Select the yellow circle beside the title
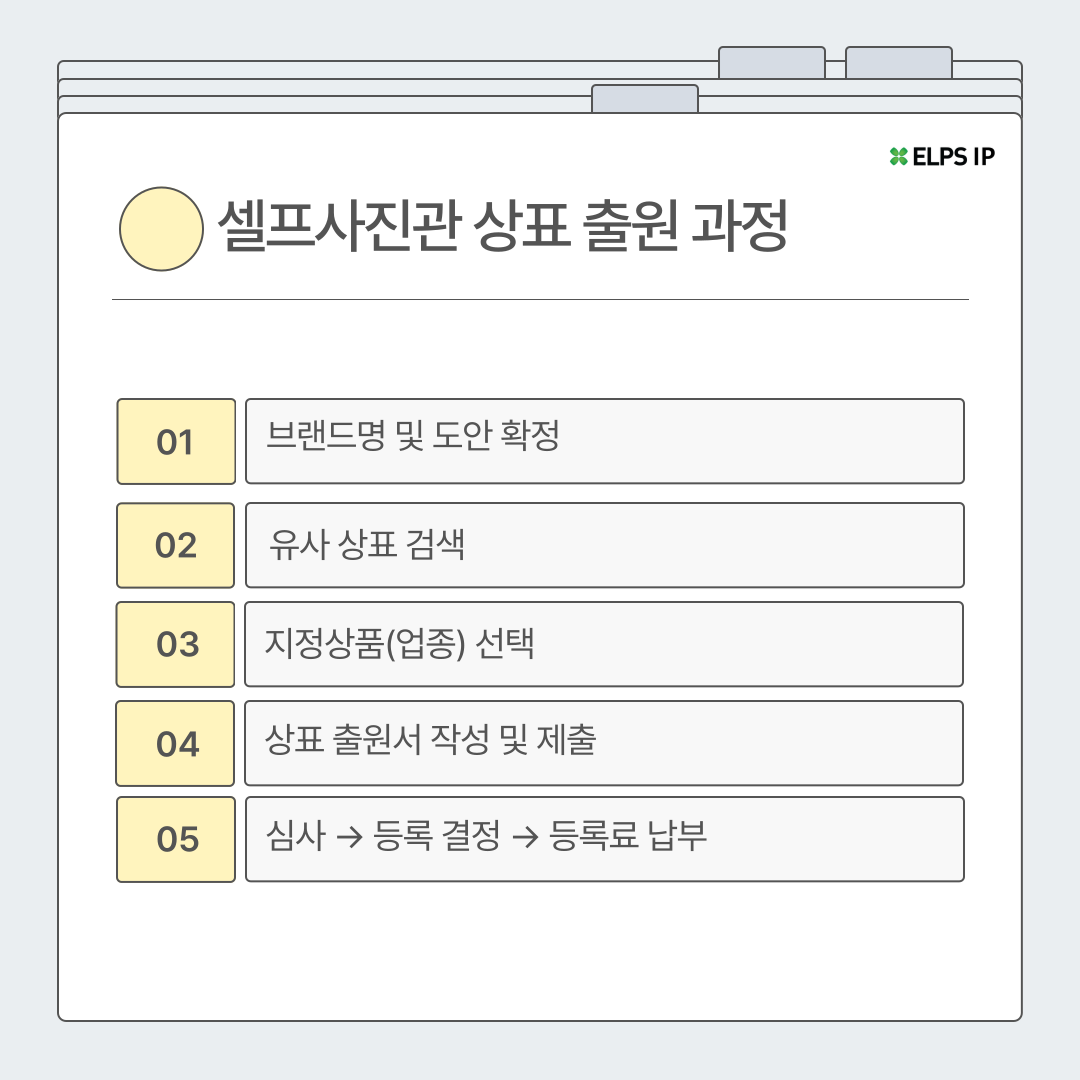This screenshot has width=1080, height=1080. [161, 229]
